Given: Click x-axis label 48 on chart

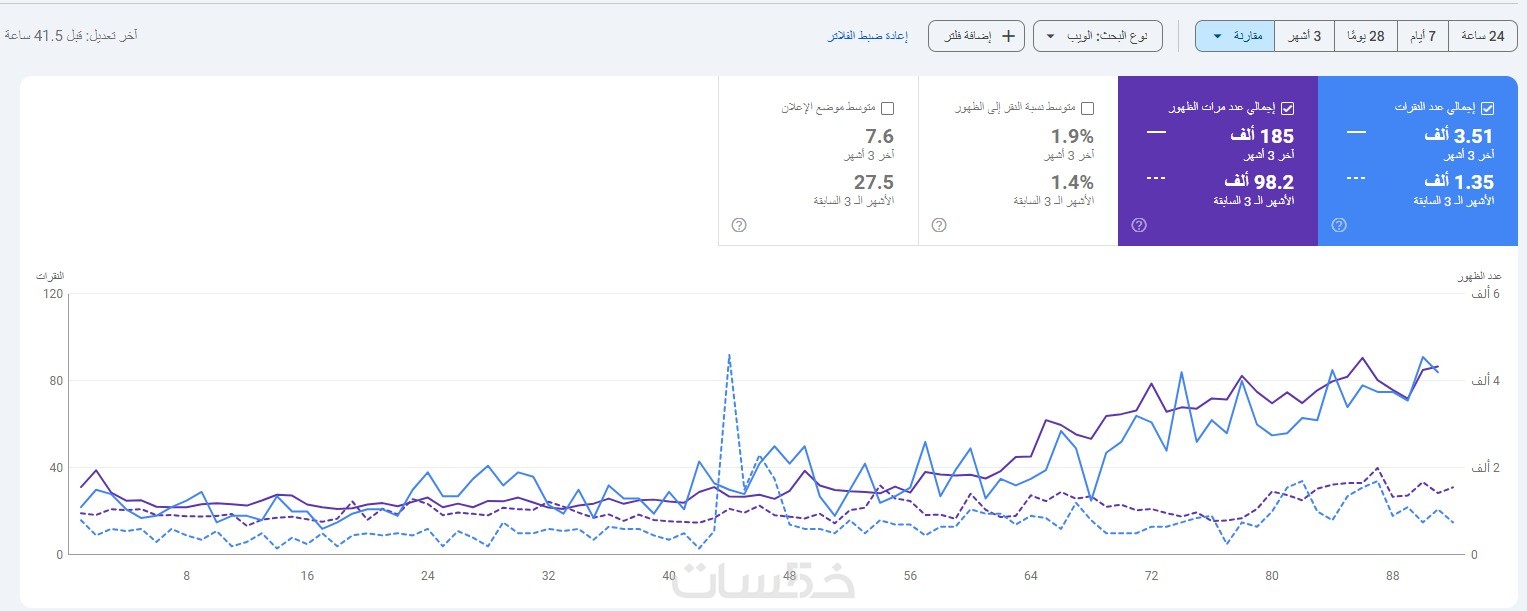Looking at the screenshot, I should (790, 576).
